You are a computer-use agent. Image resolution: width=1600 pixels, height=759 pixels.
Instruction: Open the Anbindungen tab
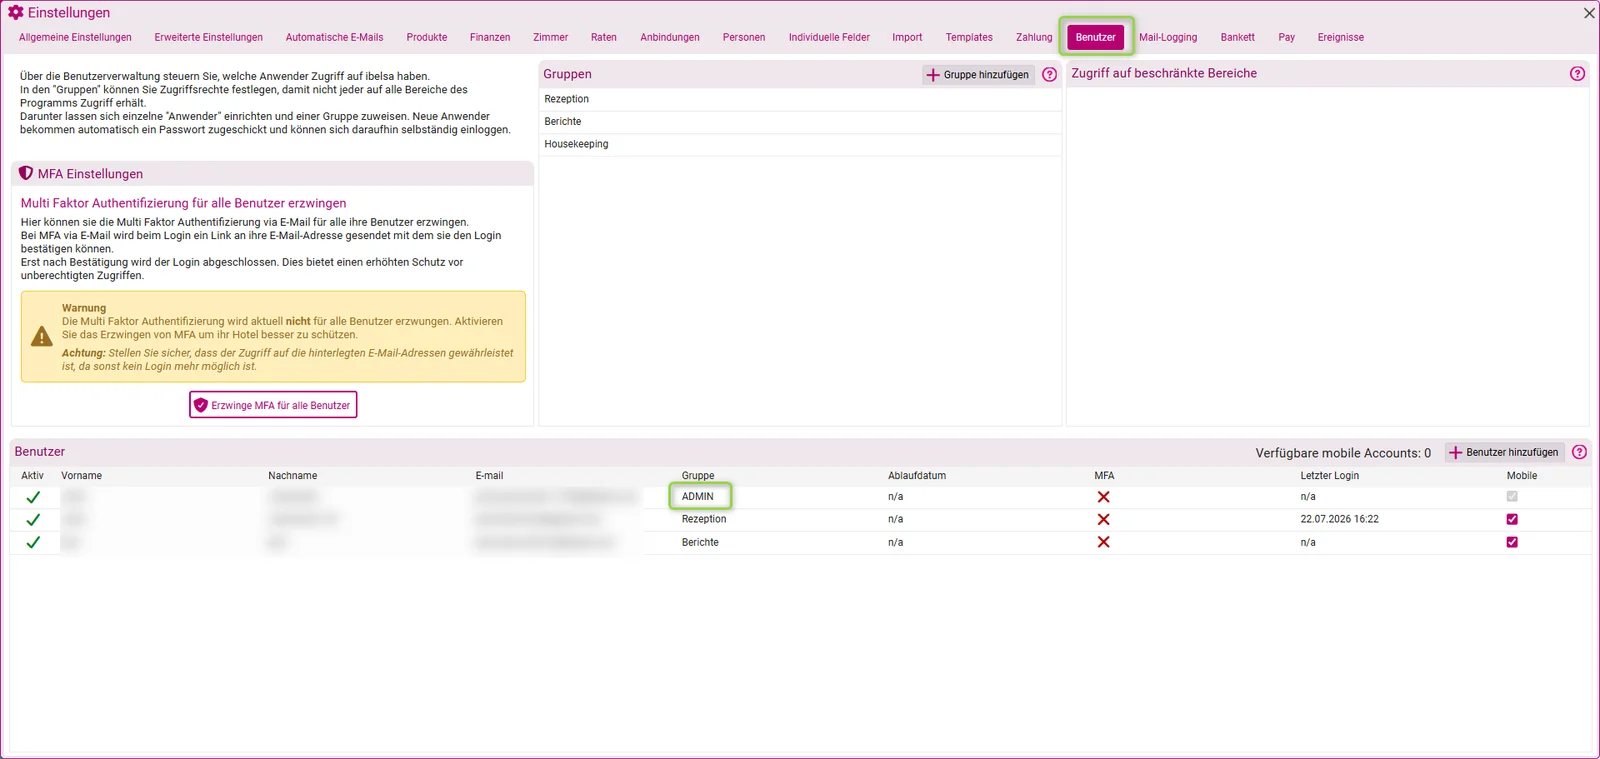point(670,37)
